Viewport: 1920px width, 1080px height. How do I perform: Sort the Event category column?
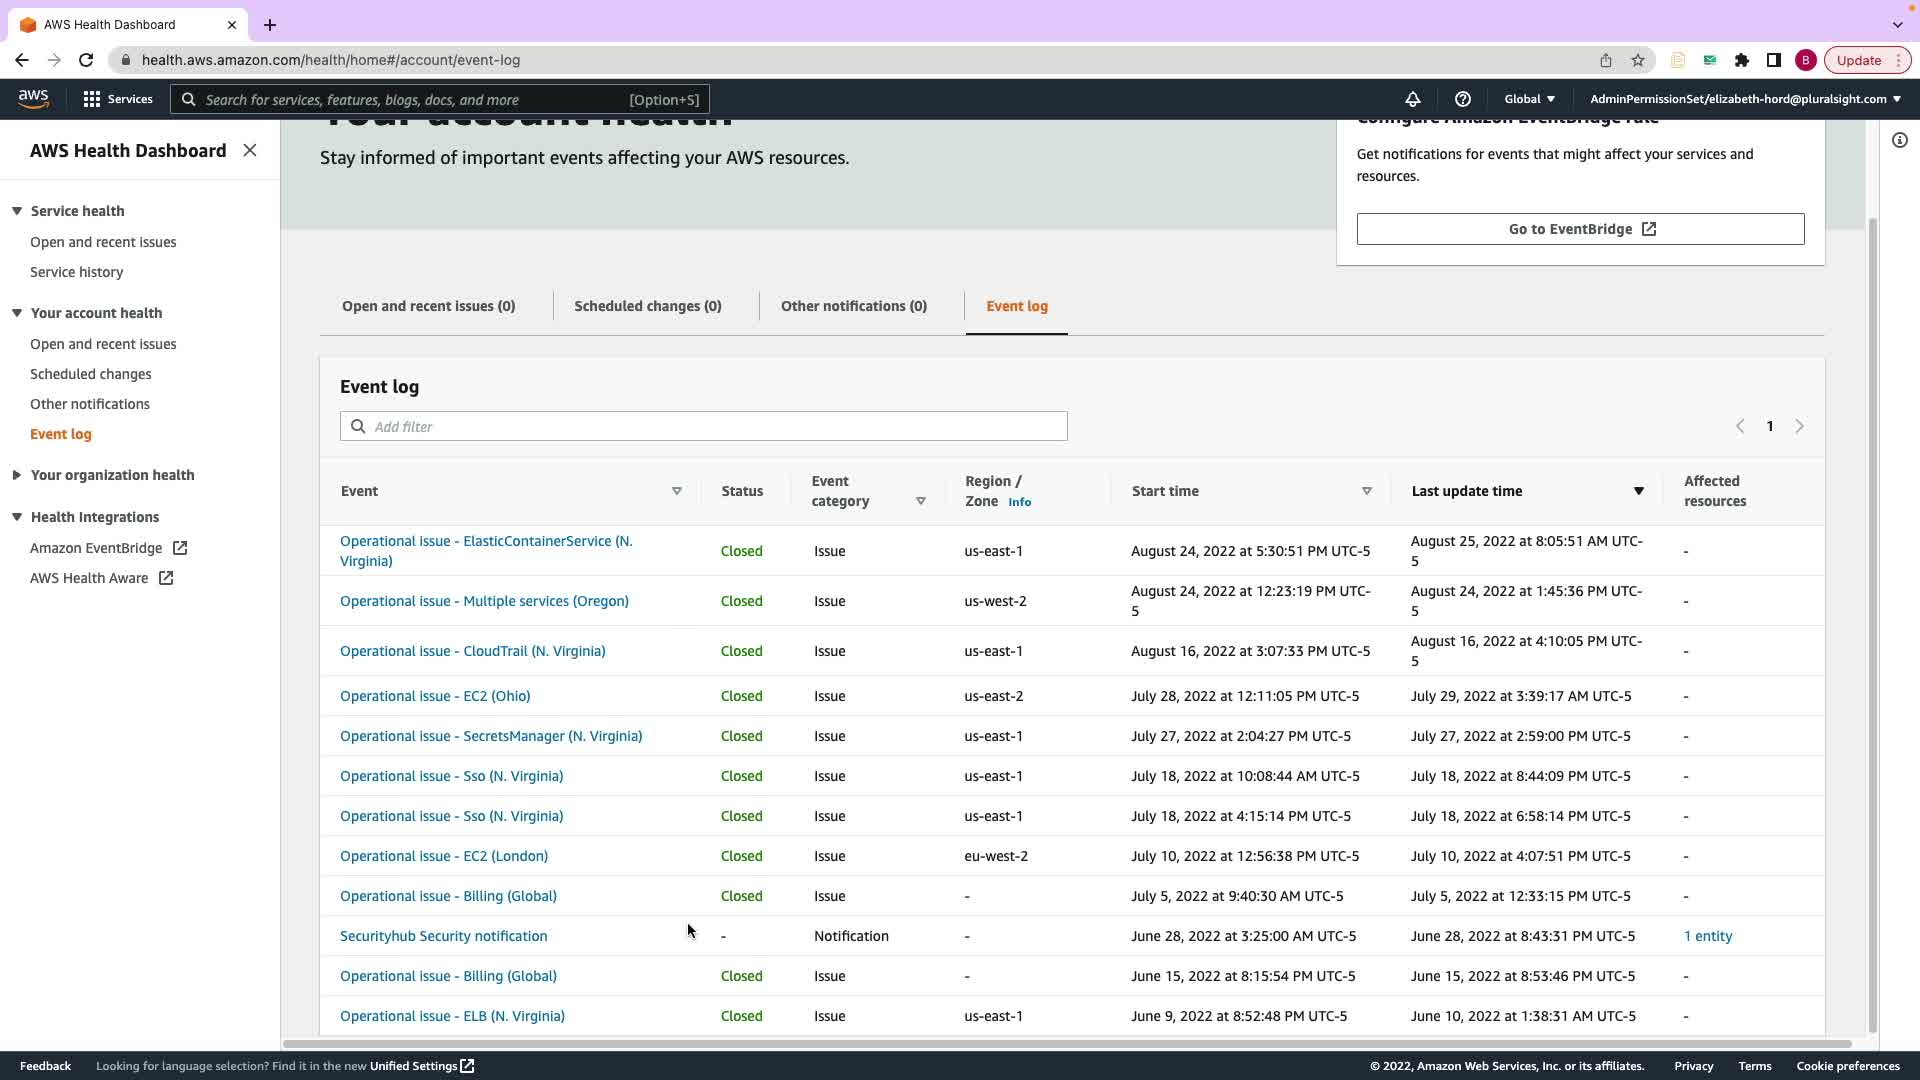pyautogui.click(x=920, y=501)
